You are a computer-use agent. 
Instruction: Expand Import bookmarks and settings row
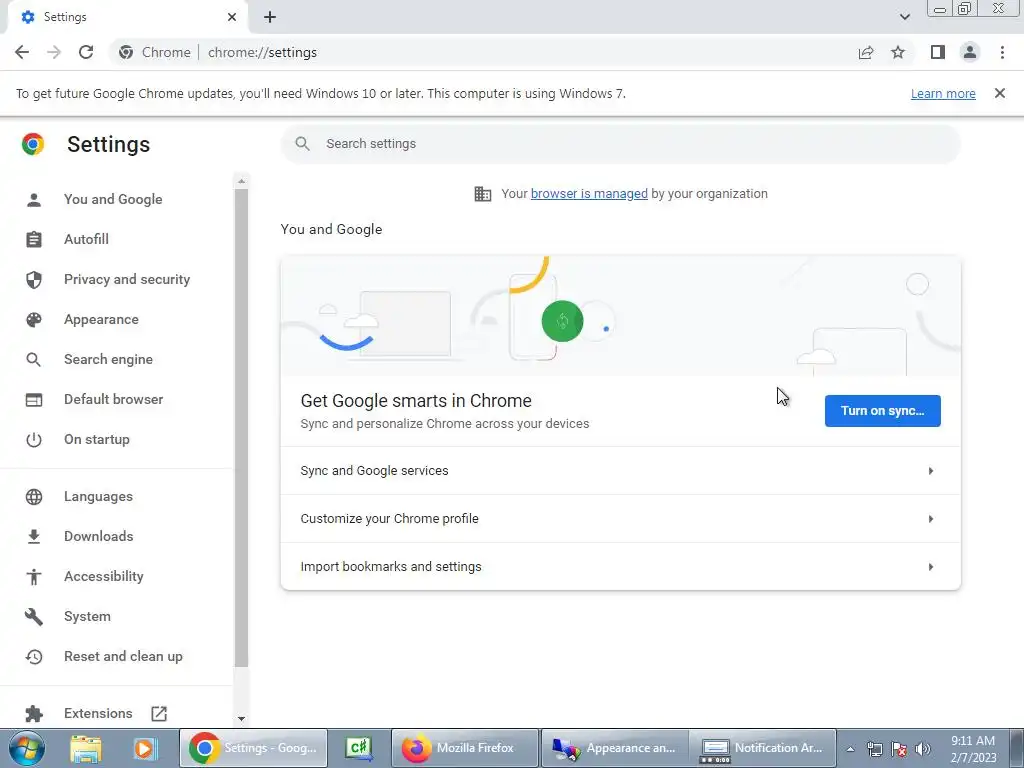point(620,566)
